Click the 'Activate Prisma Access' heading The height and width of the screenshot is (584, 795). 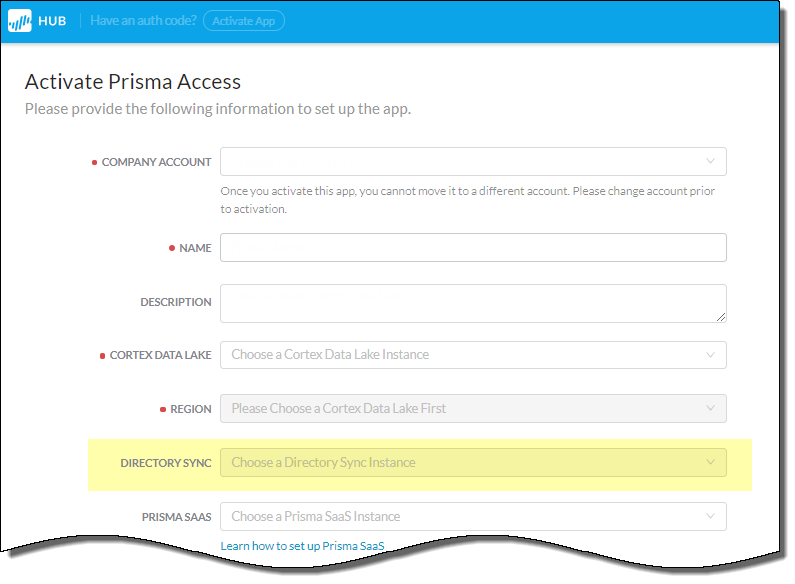click(133, 82)
